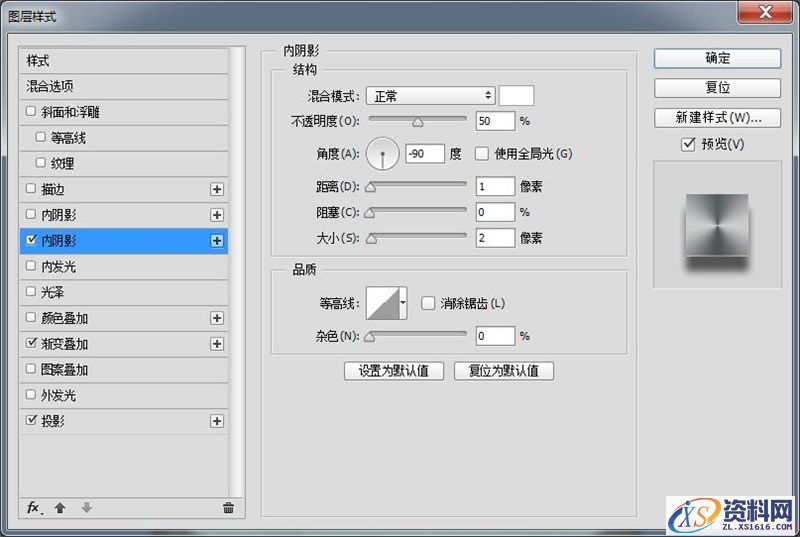Click the 复位 button
The image size is (800, 537).
[x=717, y=88]
